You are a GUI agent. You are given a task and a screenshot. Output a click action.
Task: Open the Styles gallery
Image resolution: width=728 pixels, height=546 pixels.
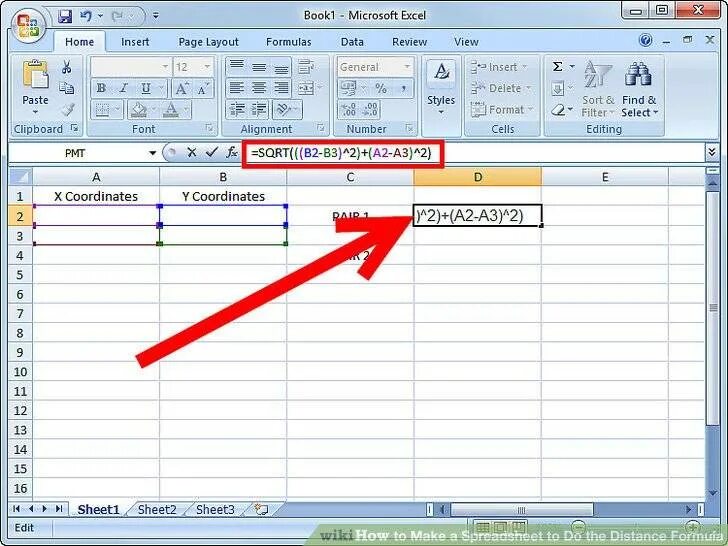point(441,88)
